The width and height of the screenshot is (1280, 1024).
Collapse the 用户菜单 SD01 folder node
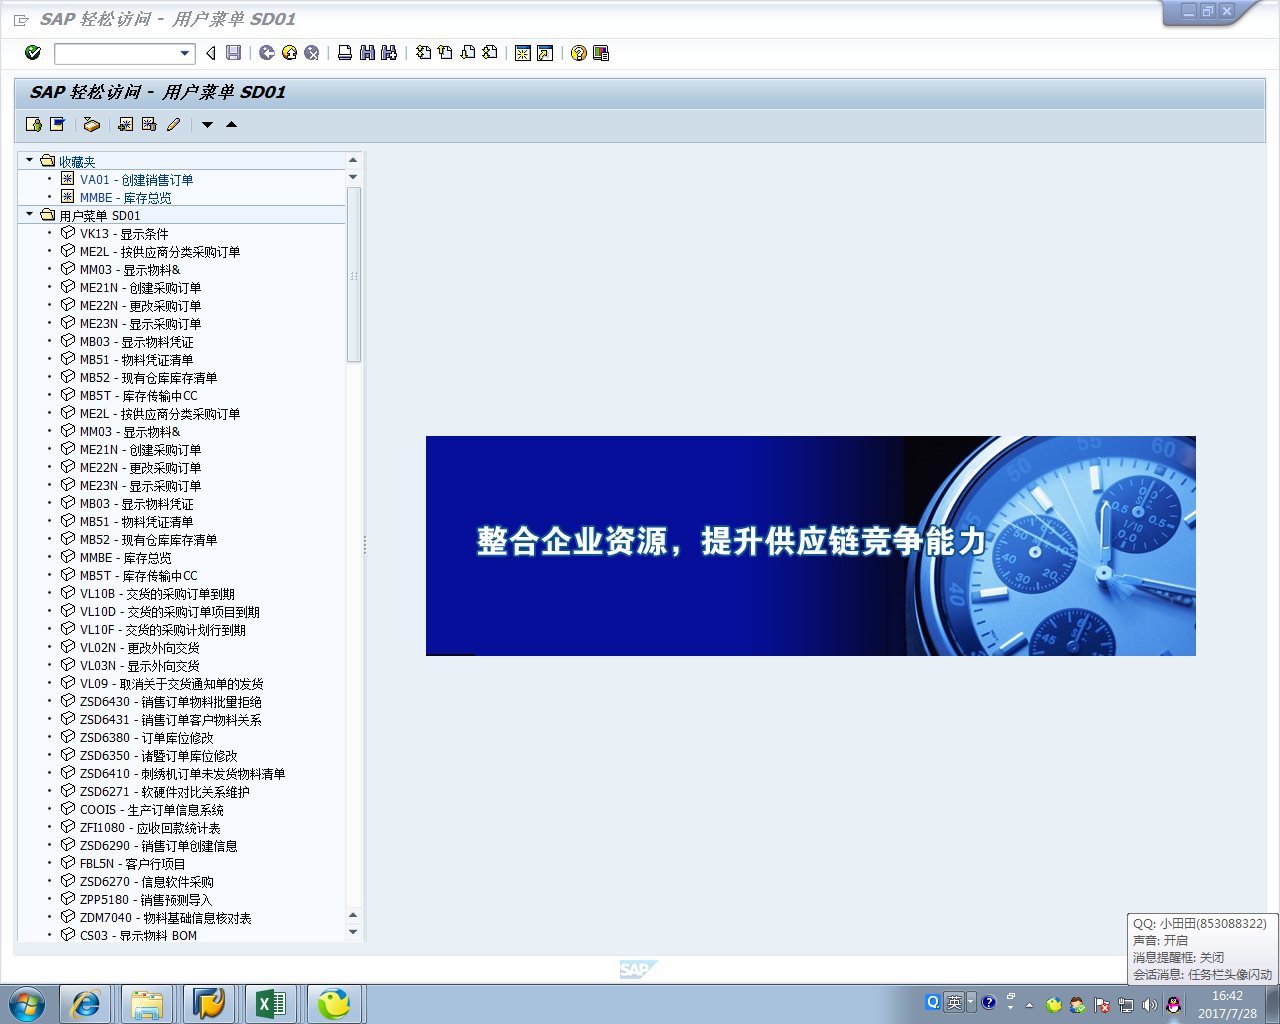(x=30, y=215)
